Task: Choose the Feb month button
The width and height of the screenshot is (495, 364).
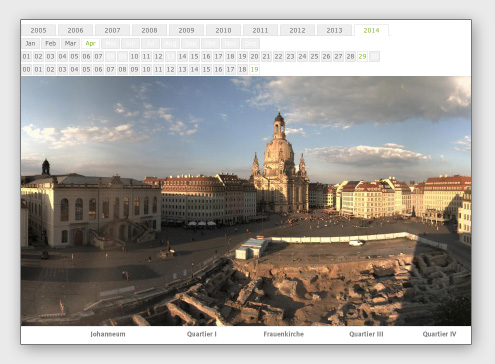Action: pyautogui.click(x=51, y=43)
